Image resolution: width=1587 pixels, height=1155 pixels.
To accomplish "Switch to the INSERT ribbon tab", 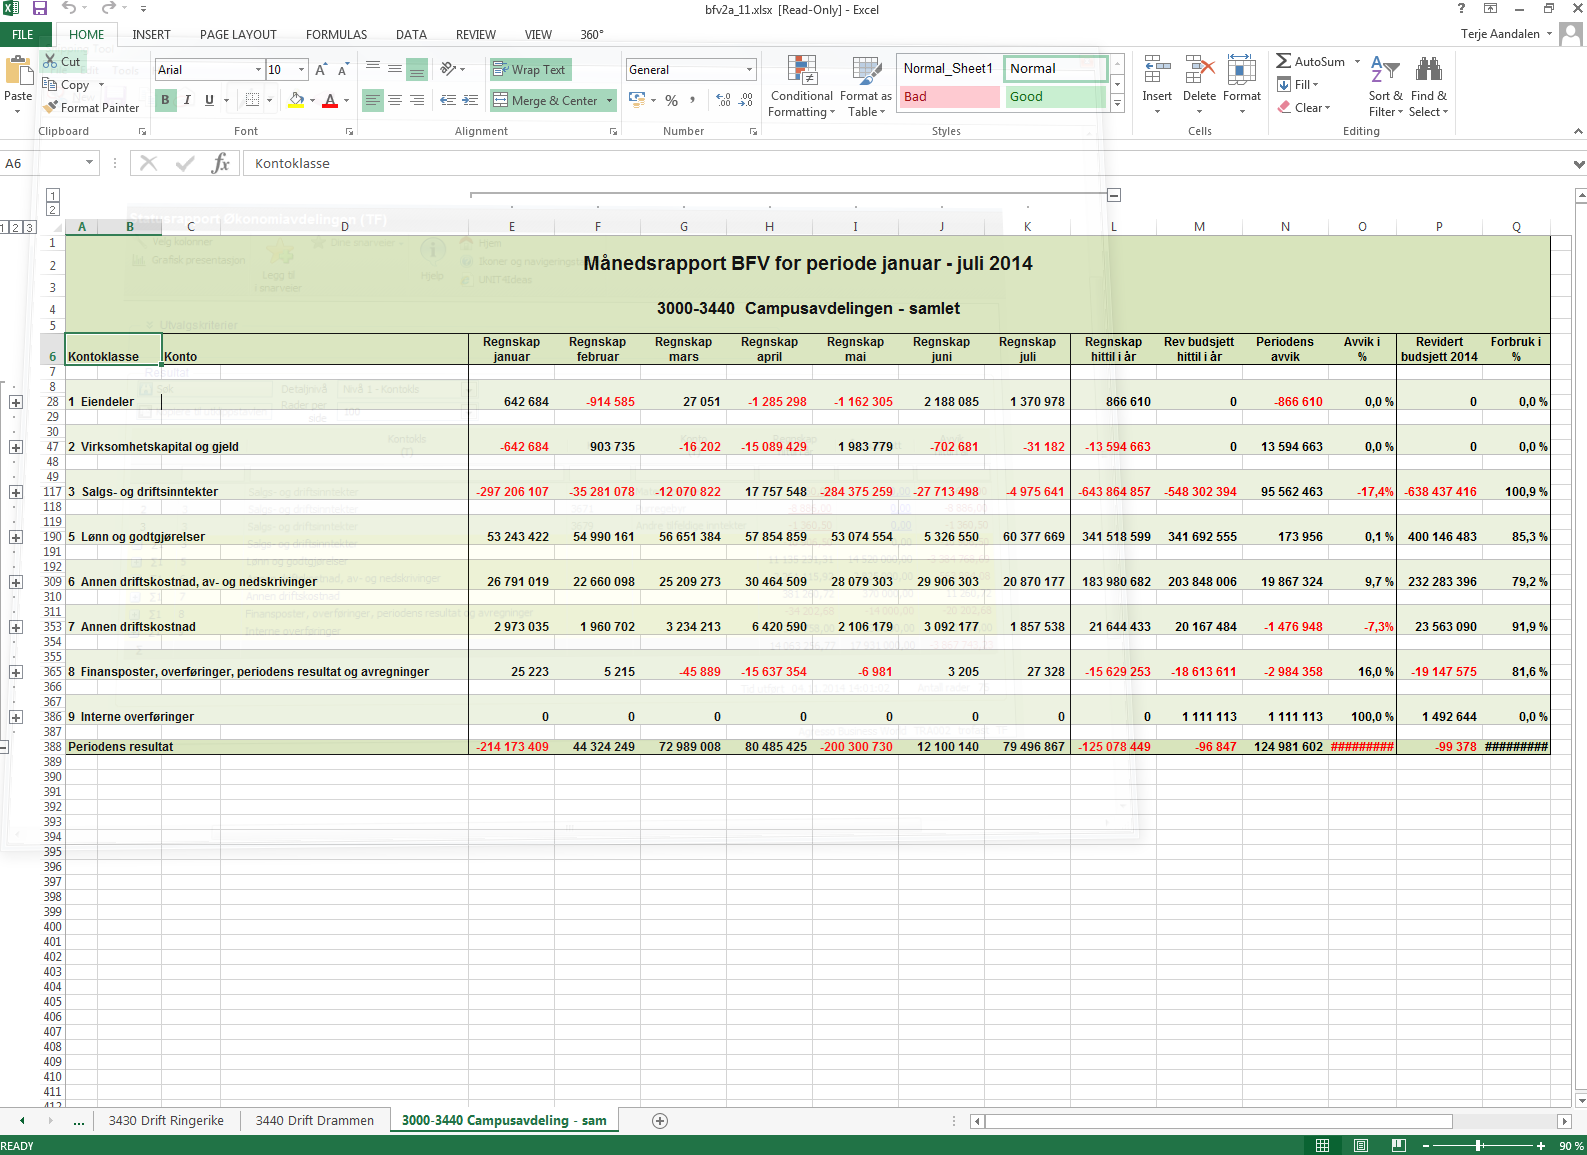I will [151, 35].
